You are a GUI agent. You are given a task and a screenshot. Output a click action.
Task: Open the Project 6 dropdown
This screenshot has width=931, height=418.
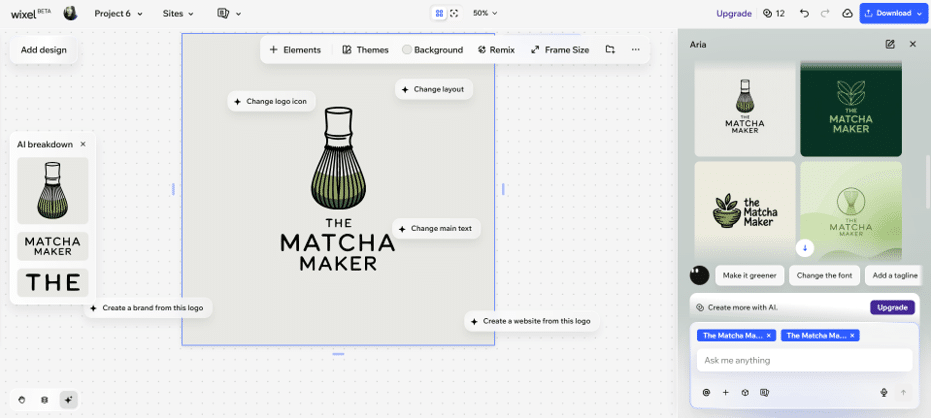pyautogui.click(x=118, y=14)
